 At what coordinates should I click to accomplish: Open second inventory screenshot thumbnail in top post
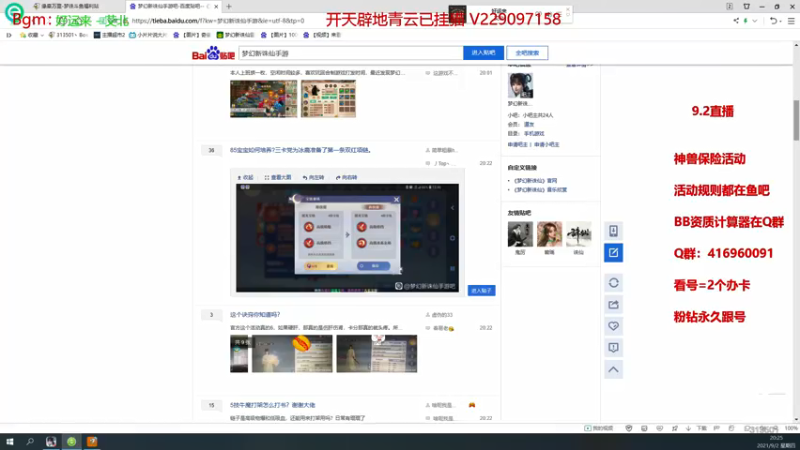[x=328, y=99]
